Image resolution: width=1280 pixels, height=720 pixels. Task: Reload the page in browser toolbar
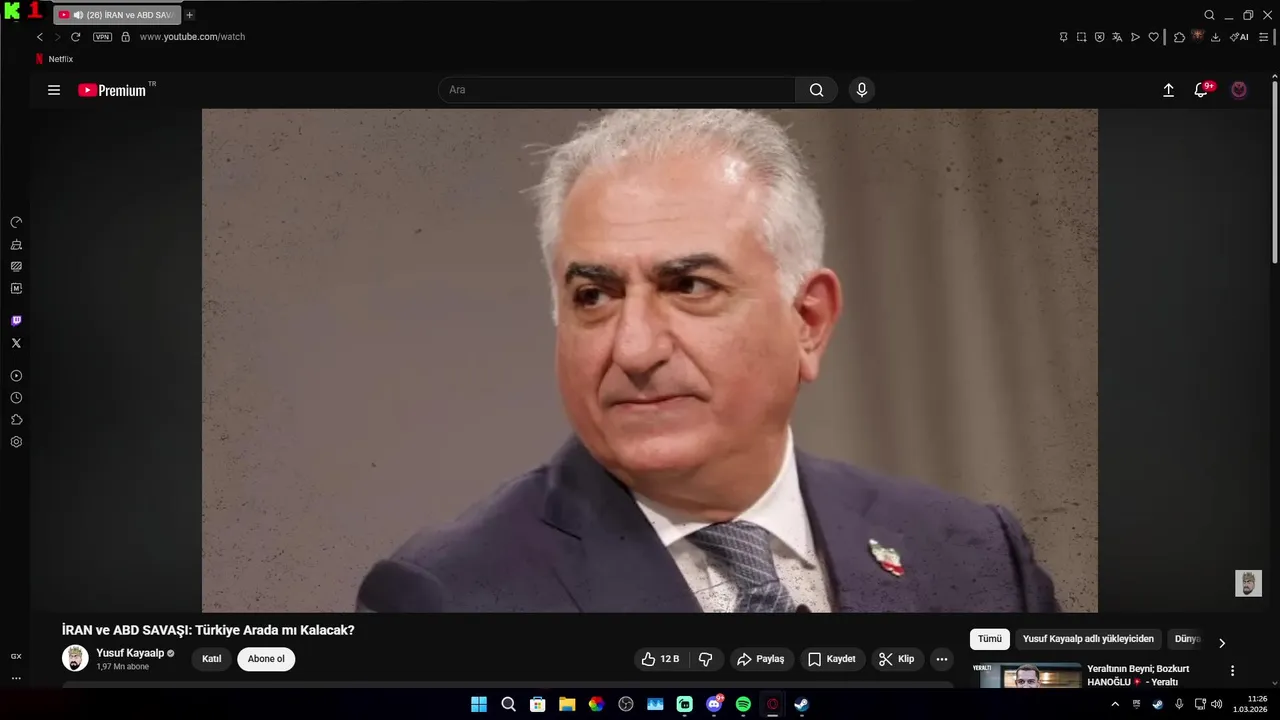tap(75, 37)
